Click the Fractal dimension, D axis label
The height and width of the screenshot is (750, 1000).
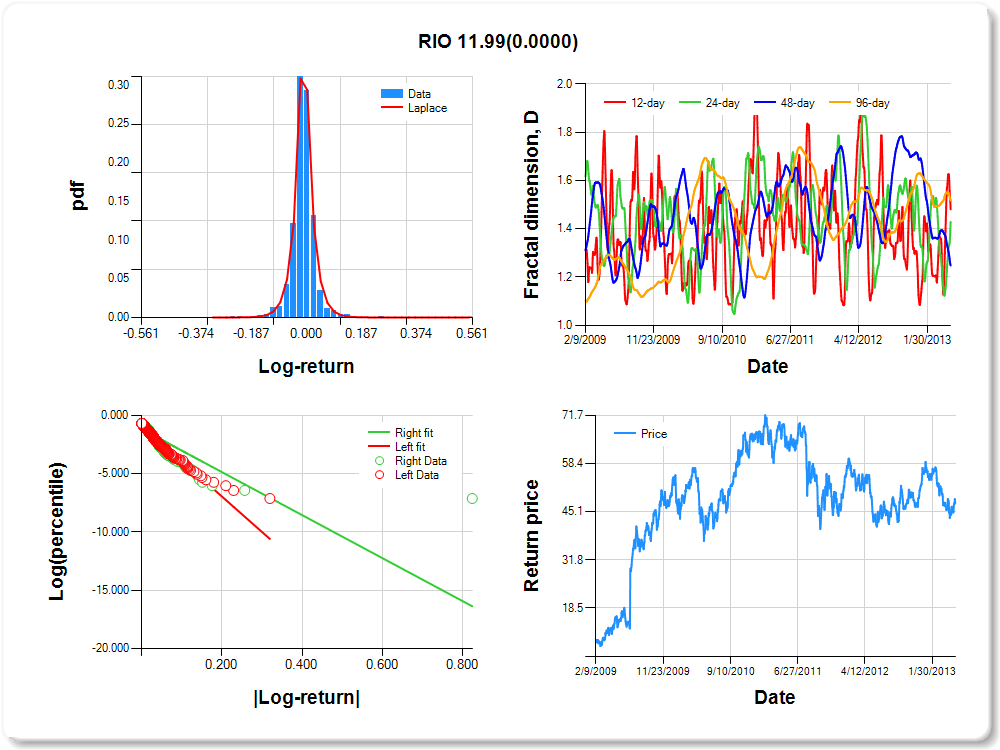pyautogui.click(x=532, y=204)
